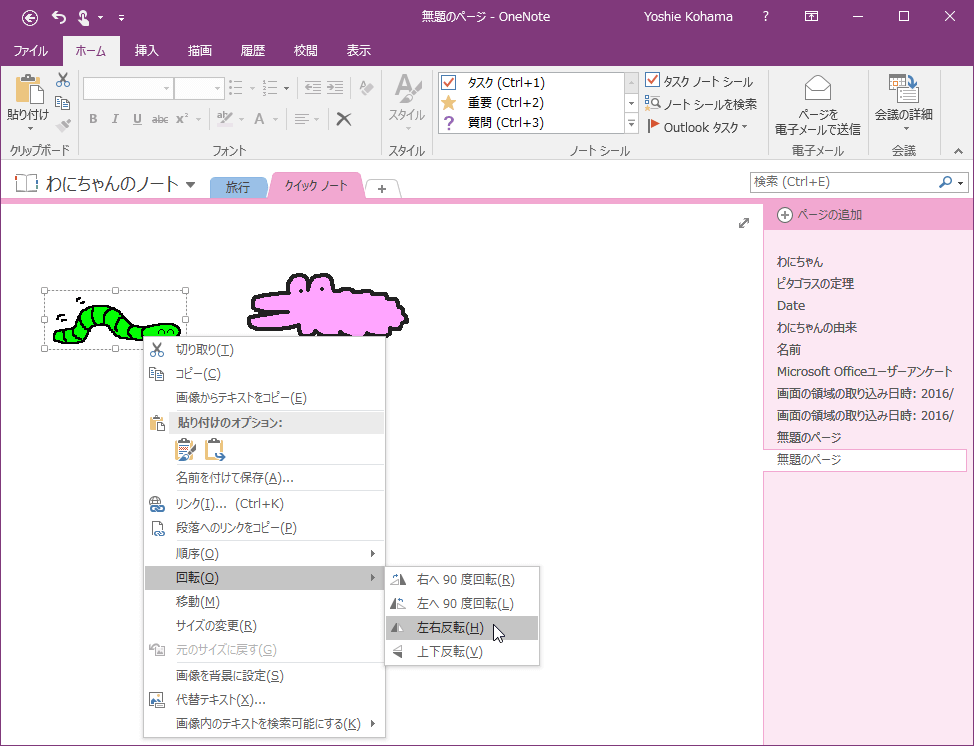Toggle Underline formatting button
The image size is (974, 746).
tap(137, 119)
